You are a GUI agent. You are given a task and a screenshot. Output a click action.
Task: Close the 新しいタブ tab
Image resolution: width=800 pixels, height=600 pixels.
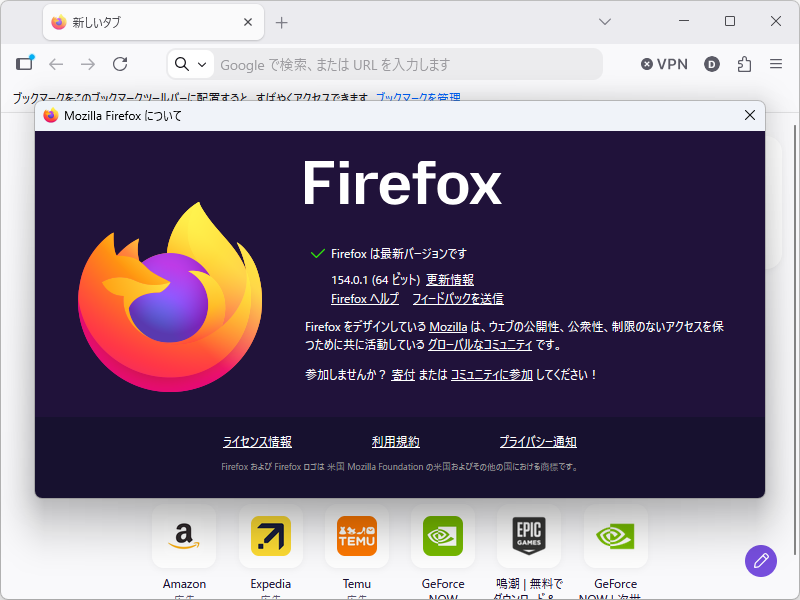[x=248, y=22]
